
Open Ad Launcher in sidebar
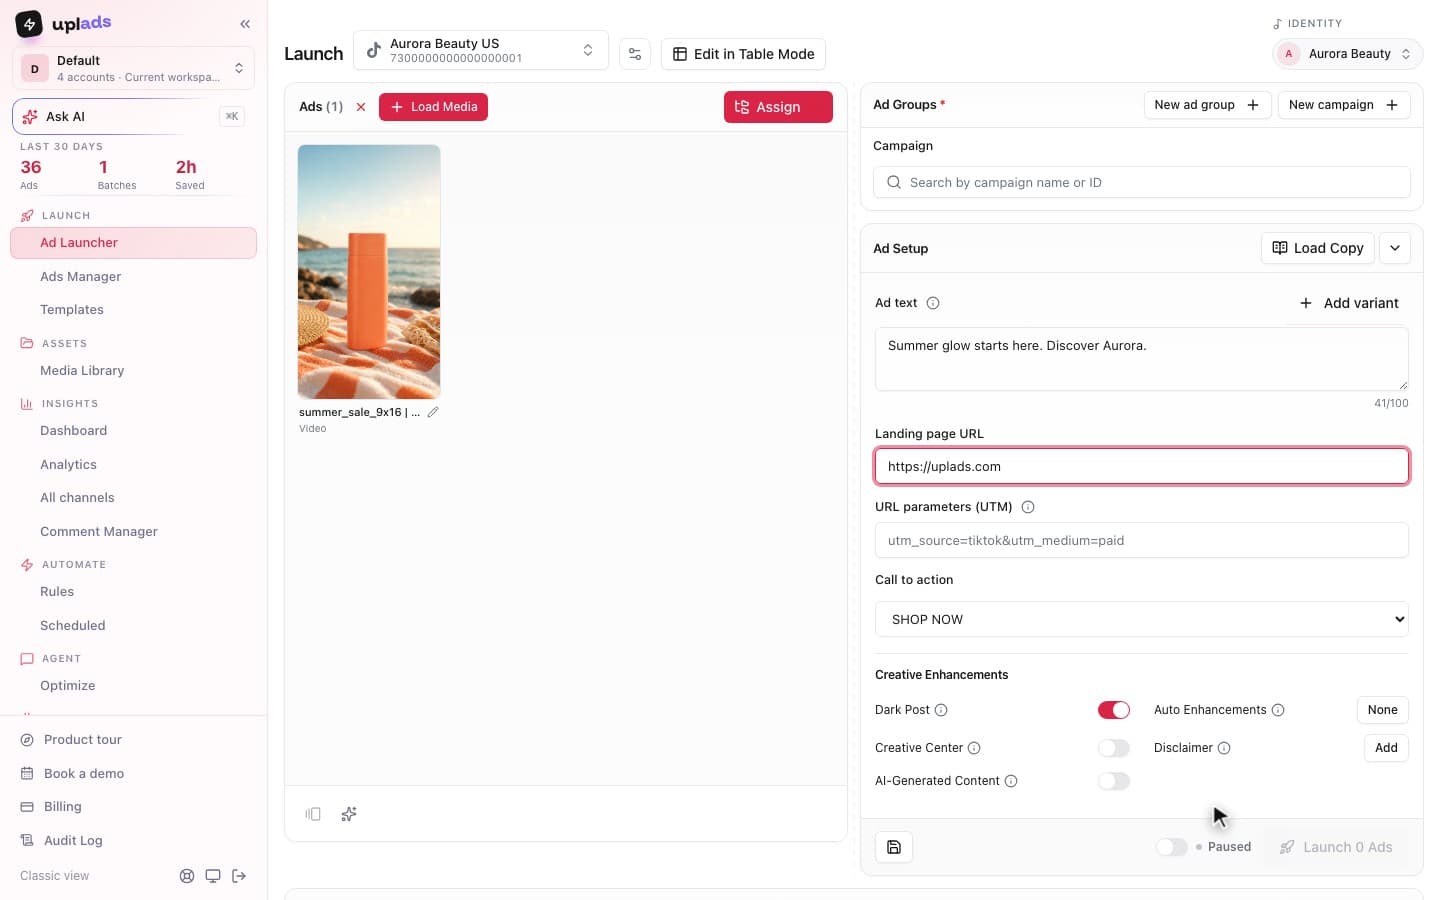coord(133,243)
